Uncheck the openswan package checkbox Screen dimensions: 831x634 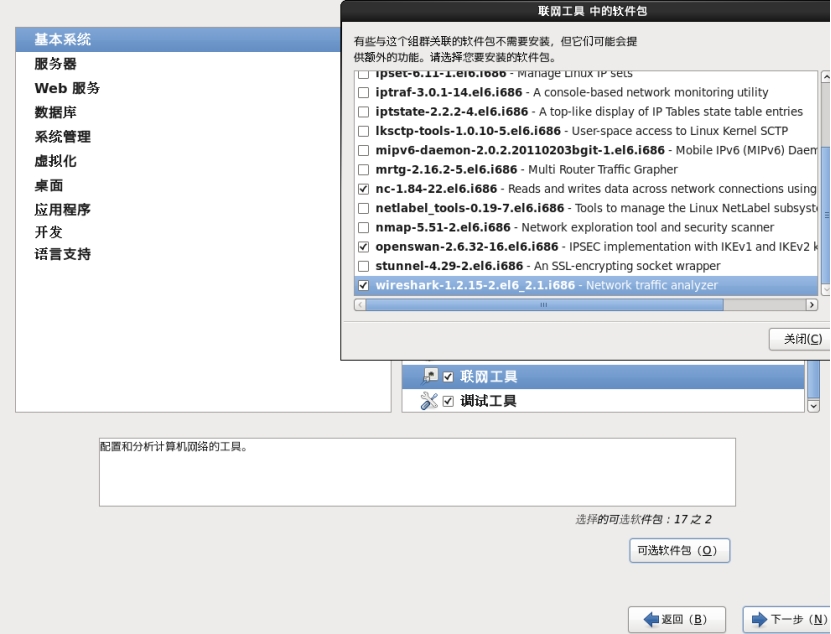[x=363, y=246]
